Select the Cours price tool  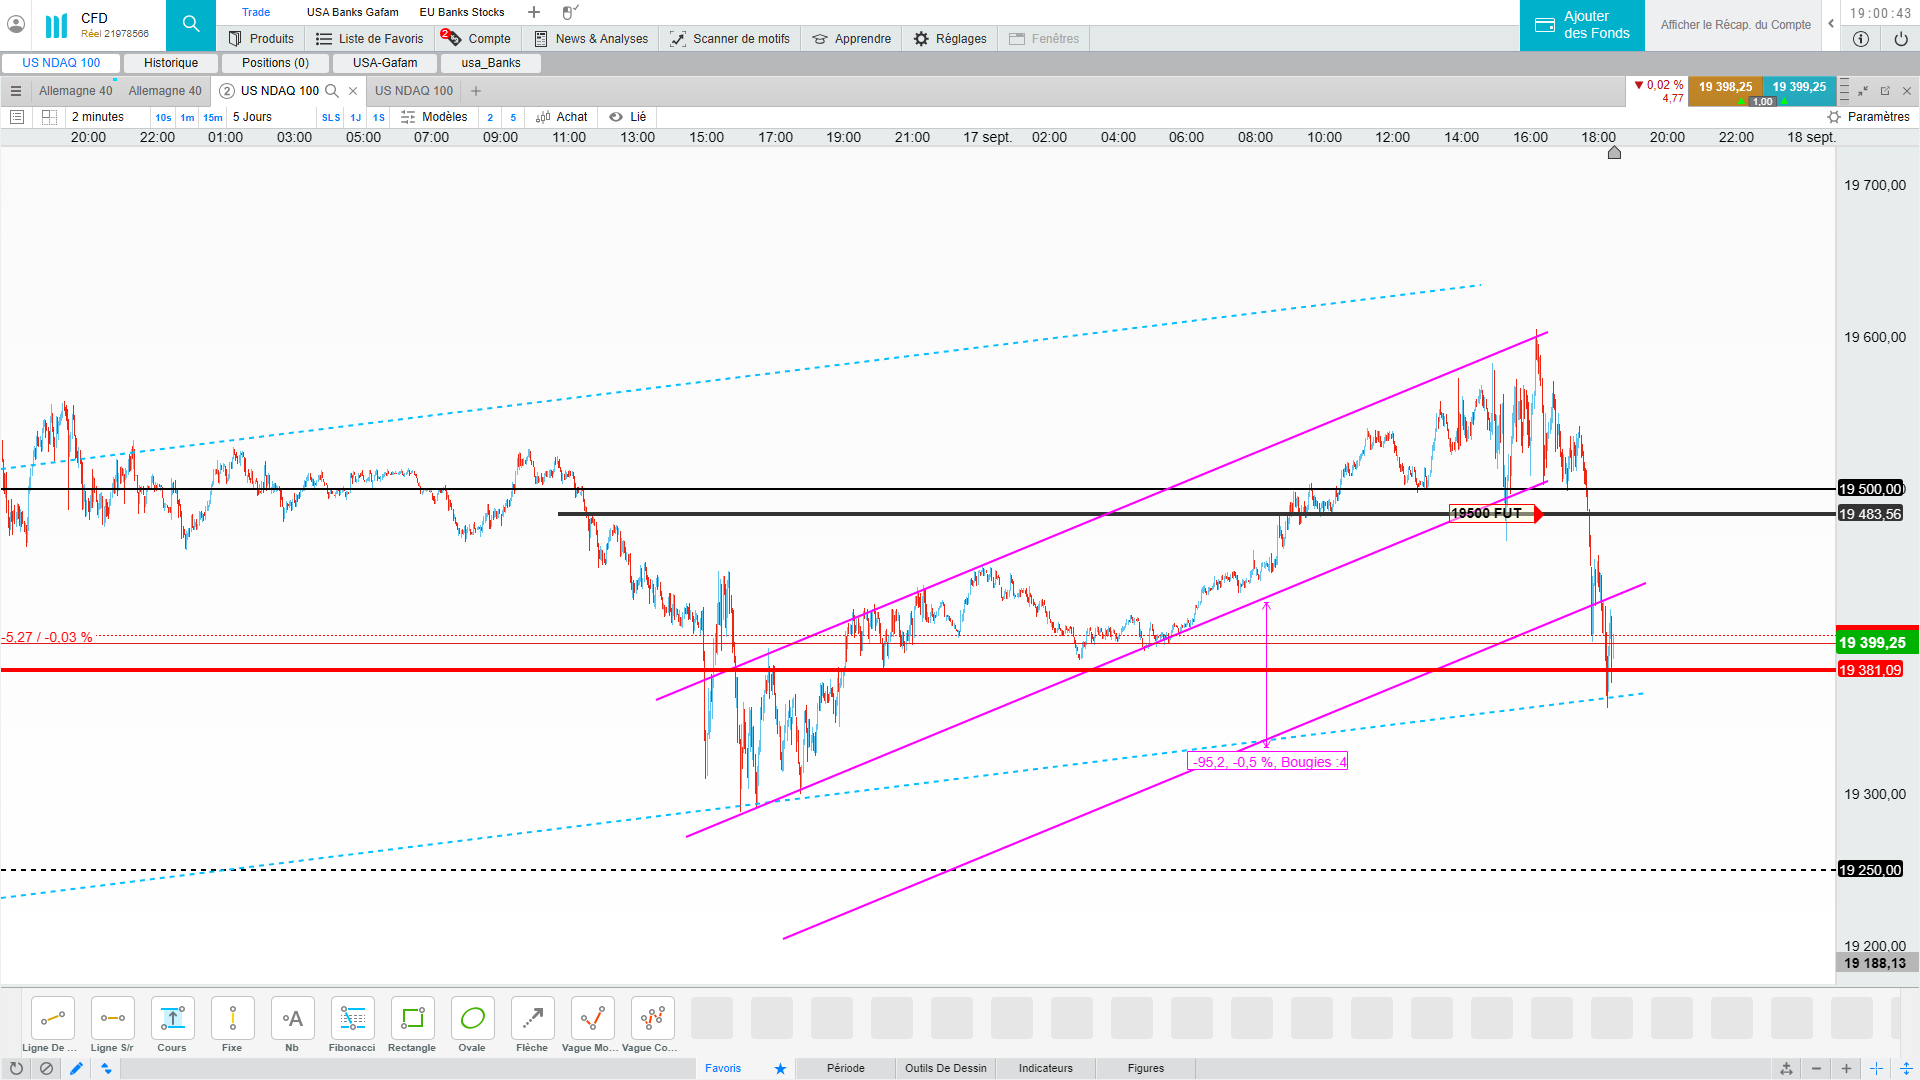point(172,1019)
